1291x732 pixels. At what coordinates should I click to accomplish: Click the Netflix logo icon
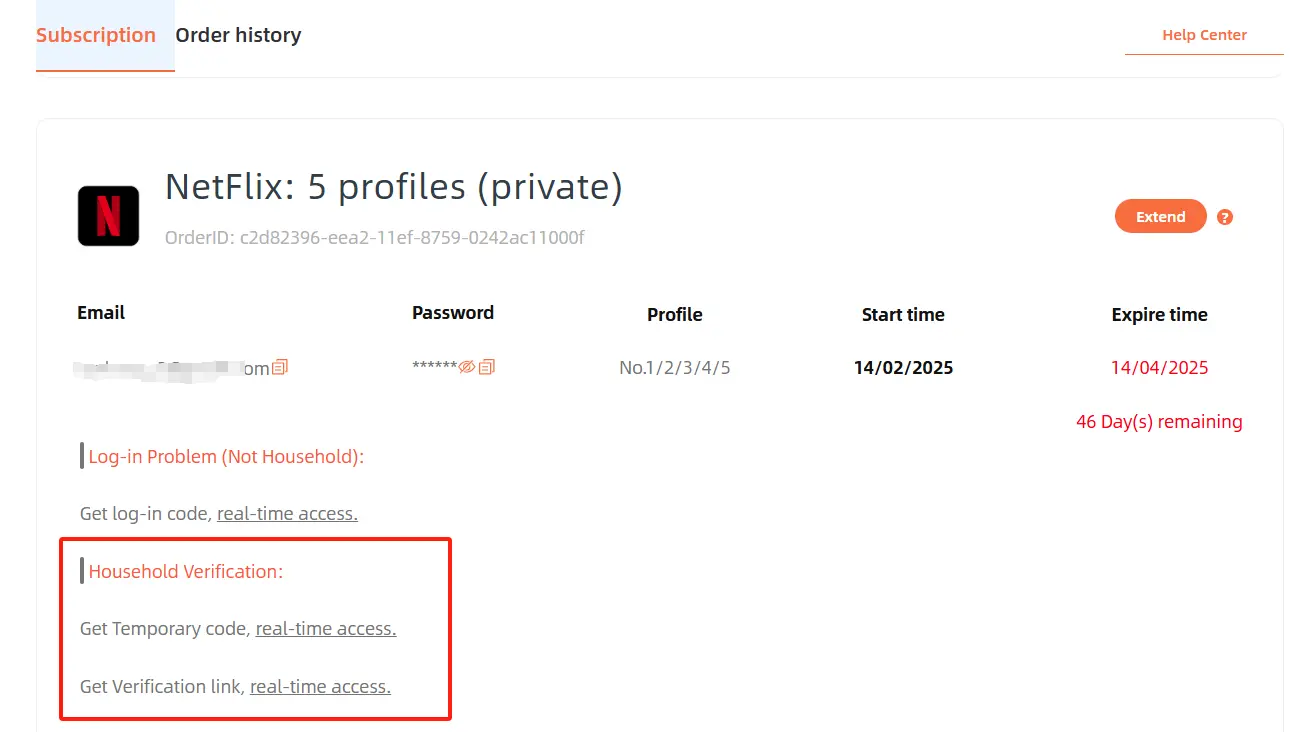point(108,216)
